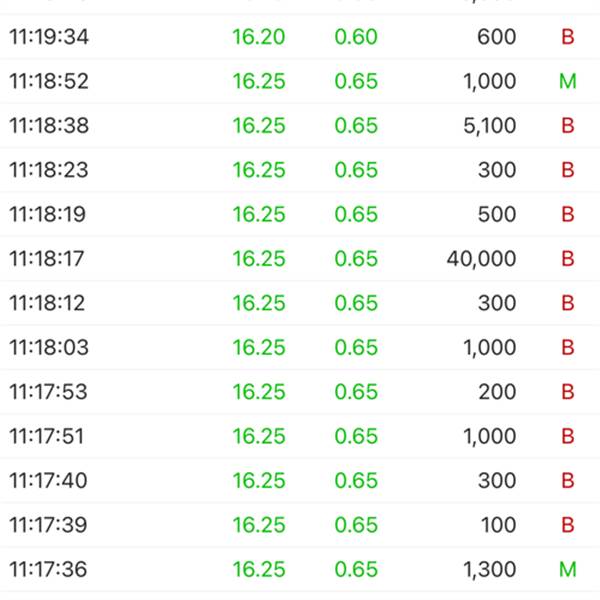Select the 11:19:34 trade row
This screenshot has height=600, width=600.
[300, 37]
